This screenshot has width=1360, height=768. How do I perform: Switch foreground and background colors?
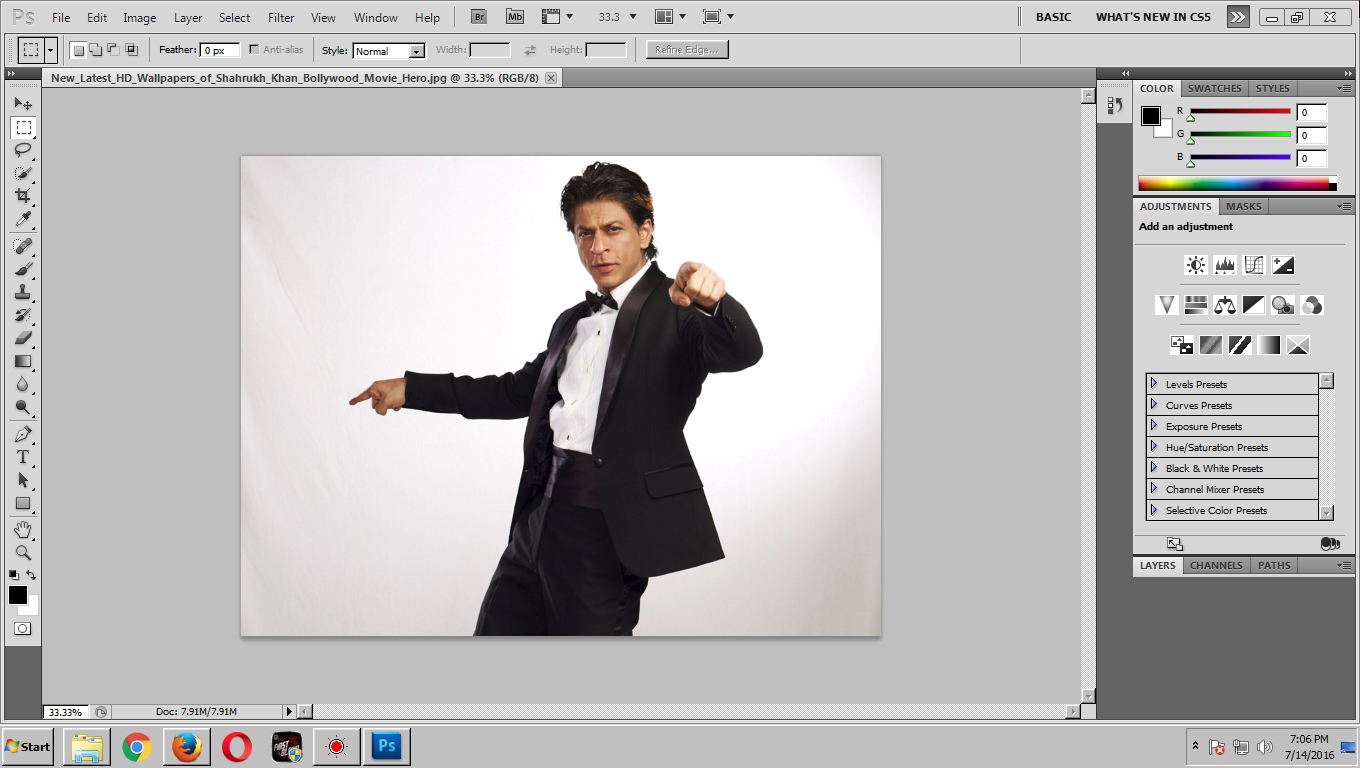[x=33, y=572]
